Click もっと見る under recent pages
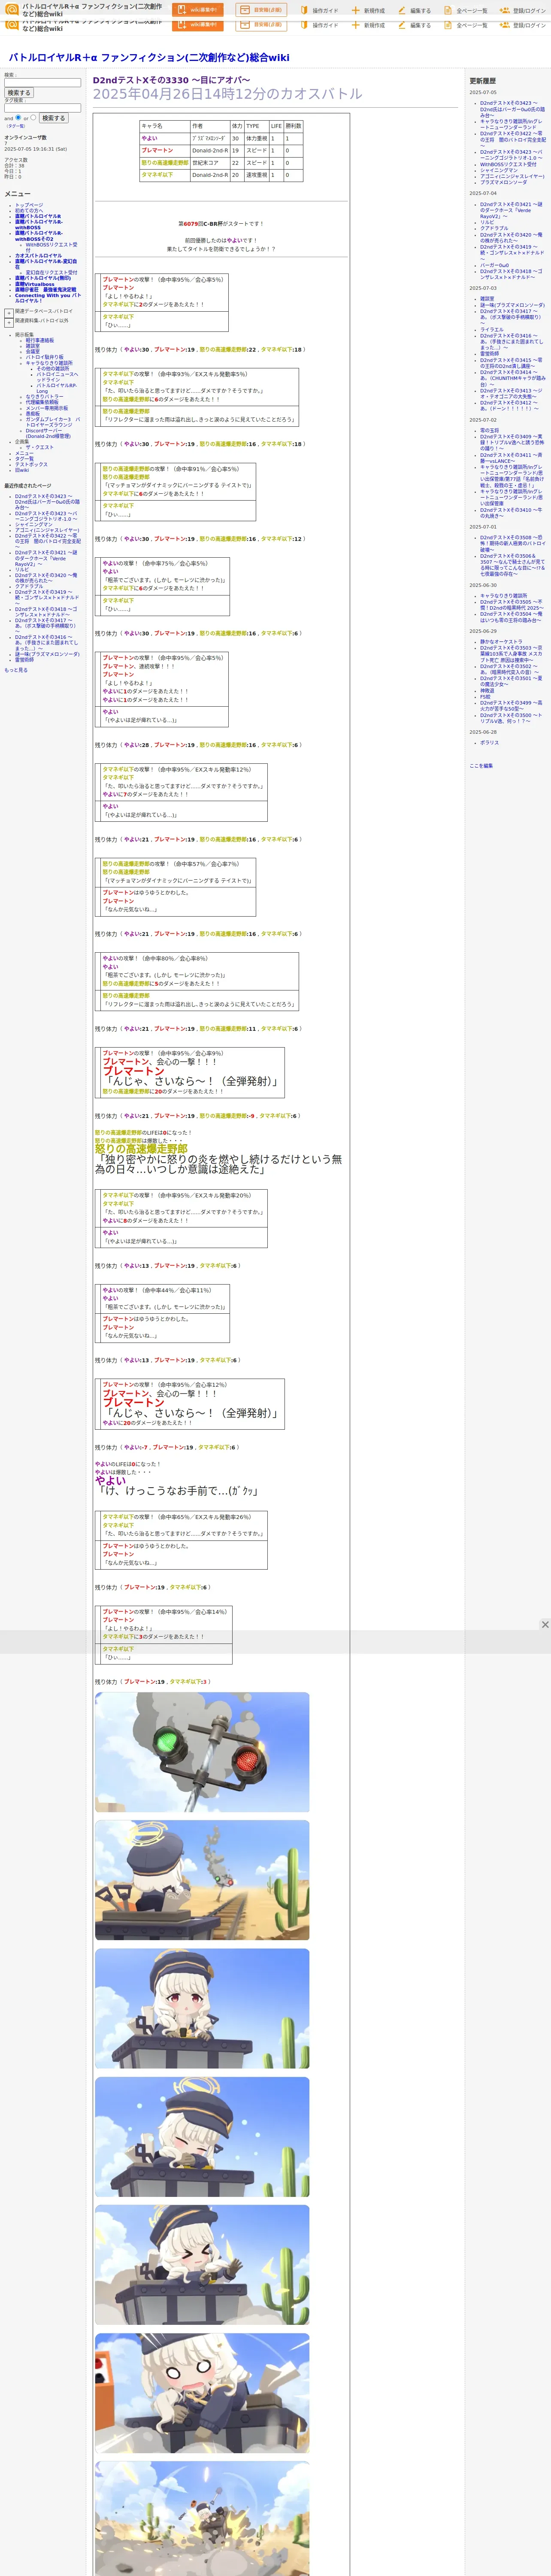Screen dimensions: 551x2576 (x=16, y=670)
